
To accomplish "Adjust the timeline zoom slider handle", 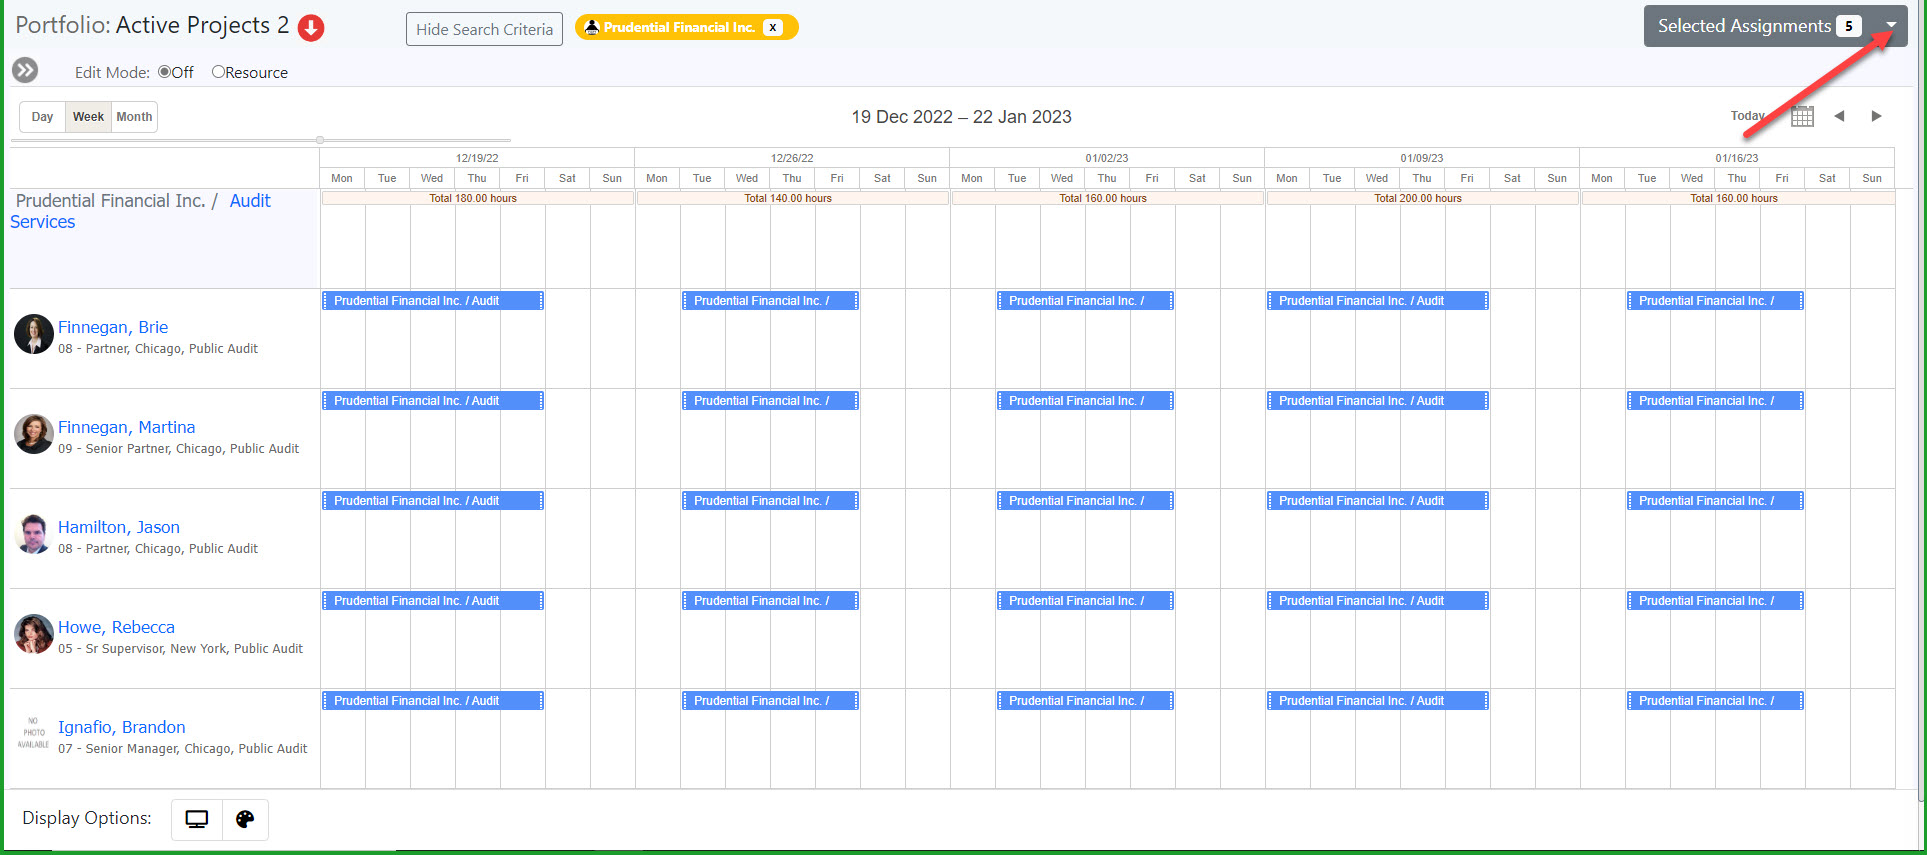I will tap(320, 140).
